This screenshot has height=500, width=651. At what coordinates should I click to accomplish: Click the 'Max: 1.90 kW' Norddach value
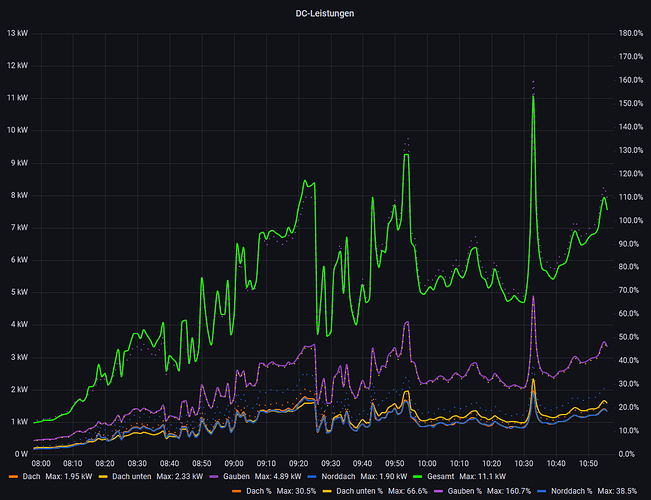[384, 476]
